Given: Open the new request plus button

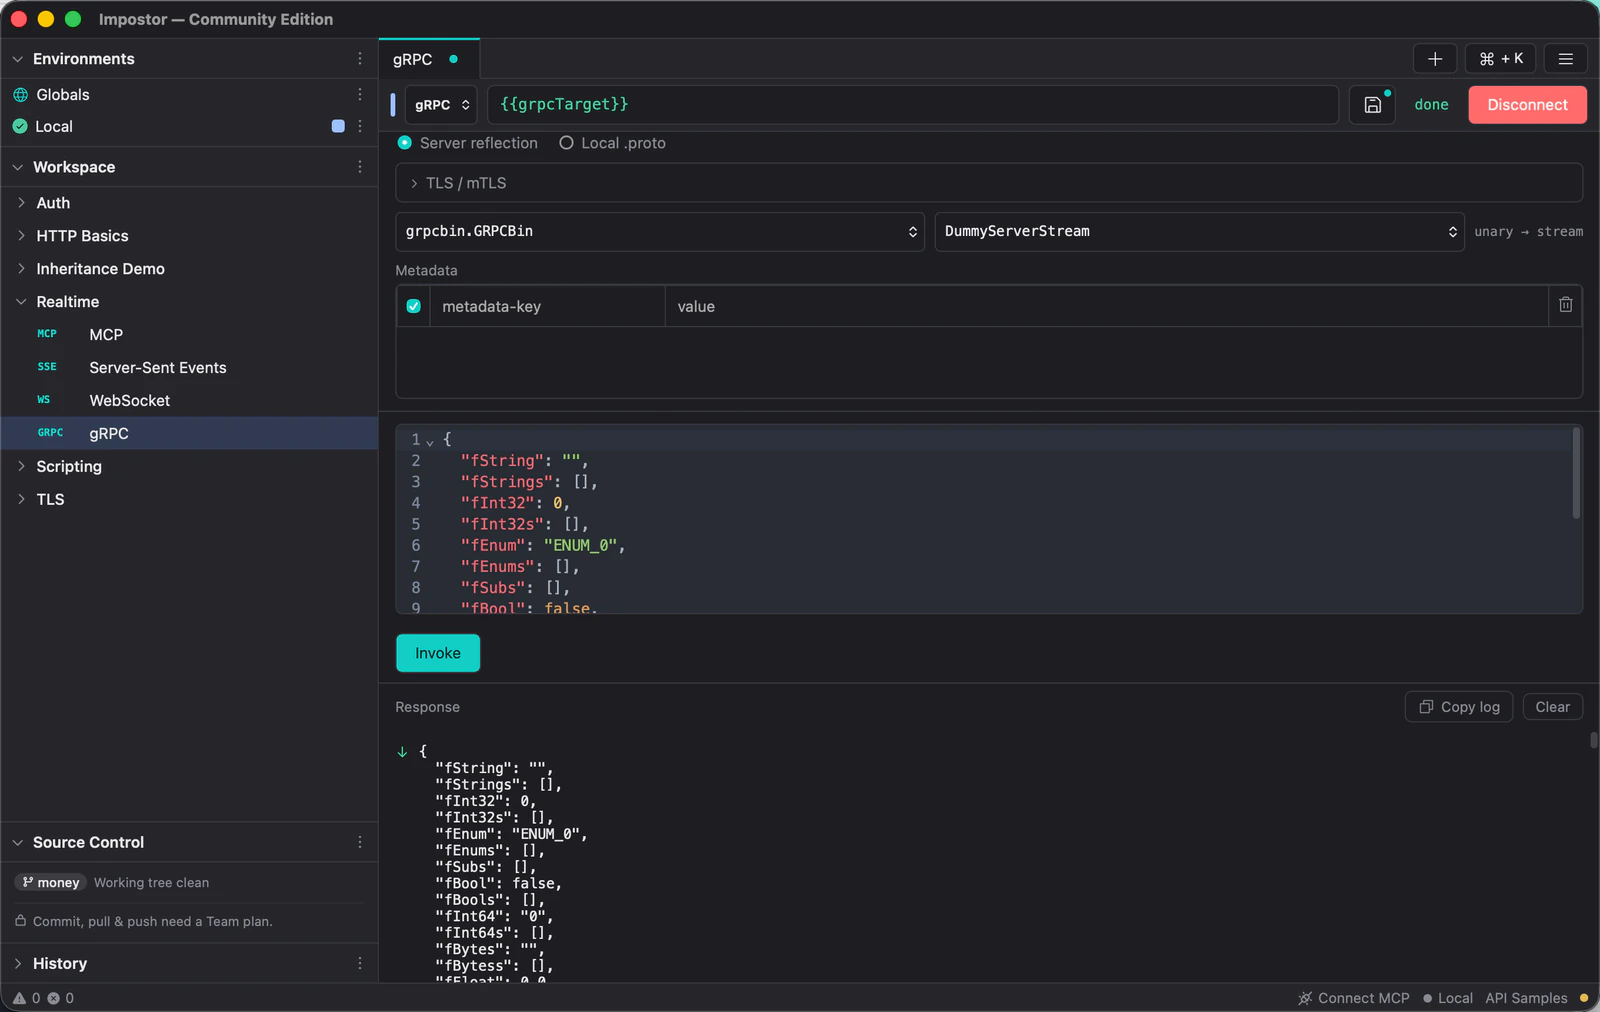Looking at the screenshot, I should pos(1434,59).
